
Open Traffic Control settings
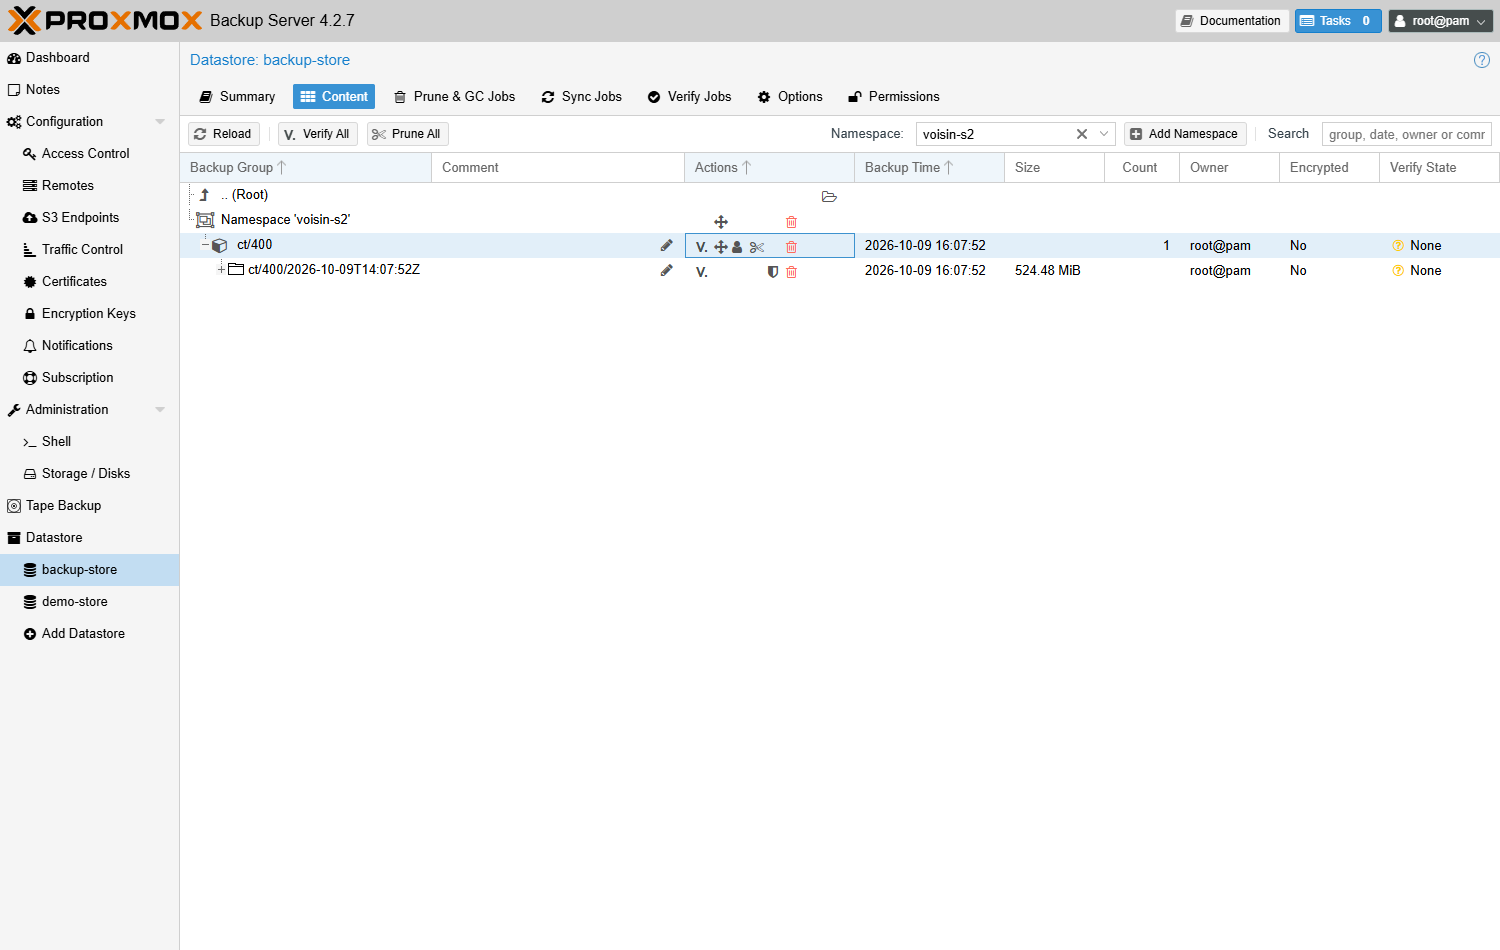click(x=89, y=250)
